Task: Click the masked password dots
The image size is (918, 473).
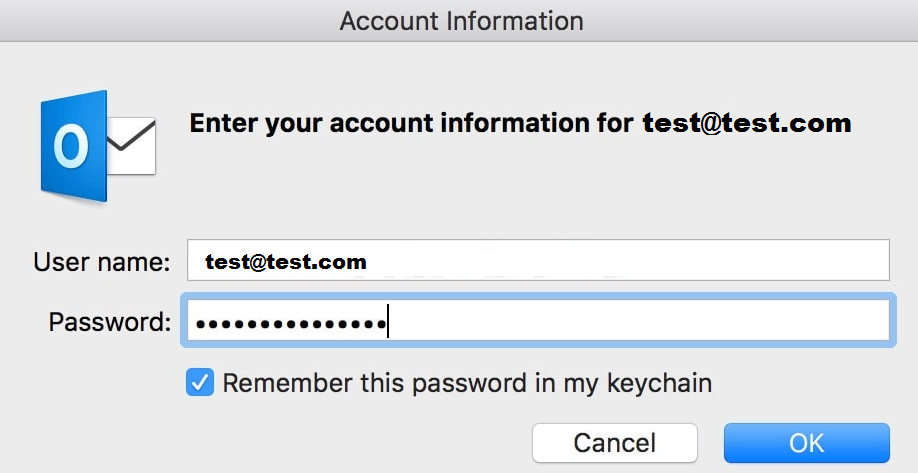Action: tap(290, 323)
